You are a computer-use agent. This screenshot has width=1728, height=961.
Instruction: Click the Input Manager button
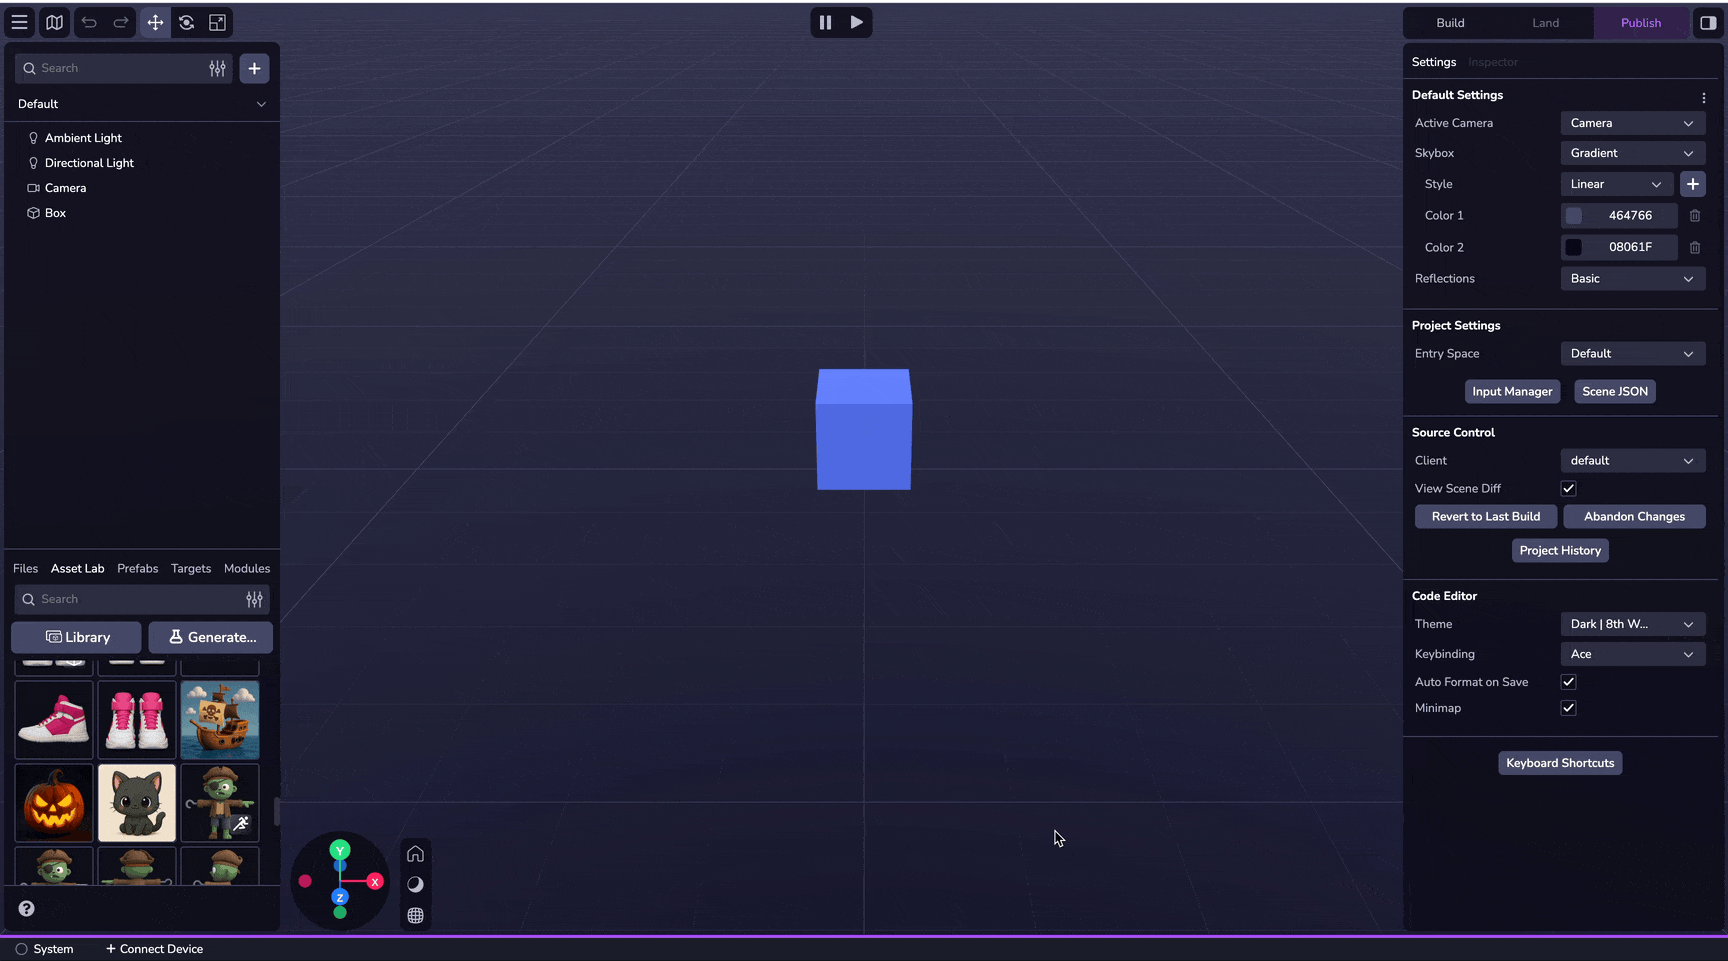1512,392
